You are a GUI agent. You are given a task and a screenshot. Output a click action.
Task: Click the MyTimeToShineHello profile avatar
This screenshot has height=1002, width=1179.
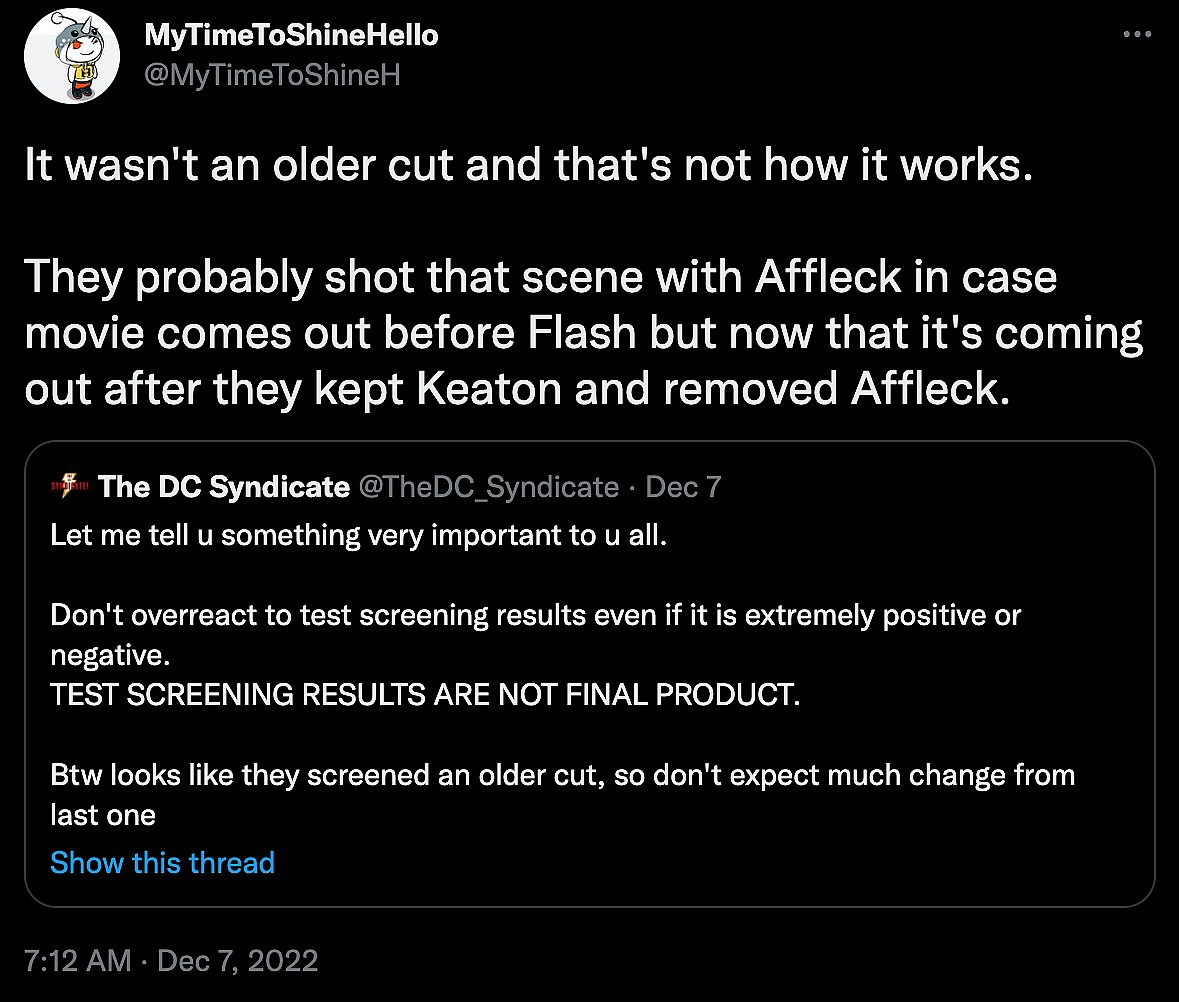click(x=65, y=62)
